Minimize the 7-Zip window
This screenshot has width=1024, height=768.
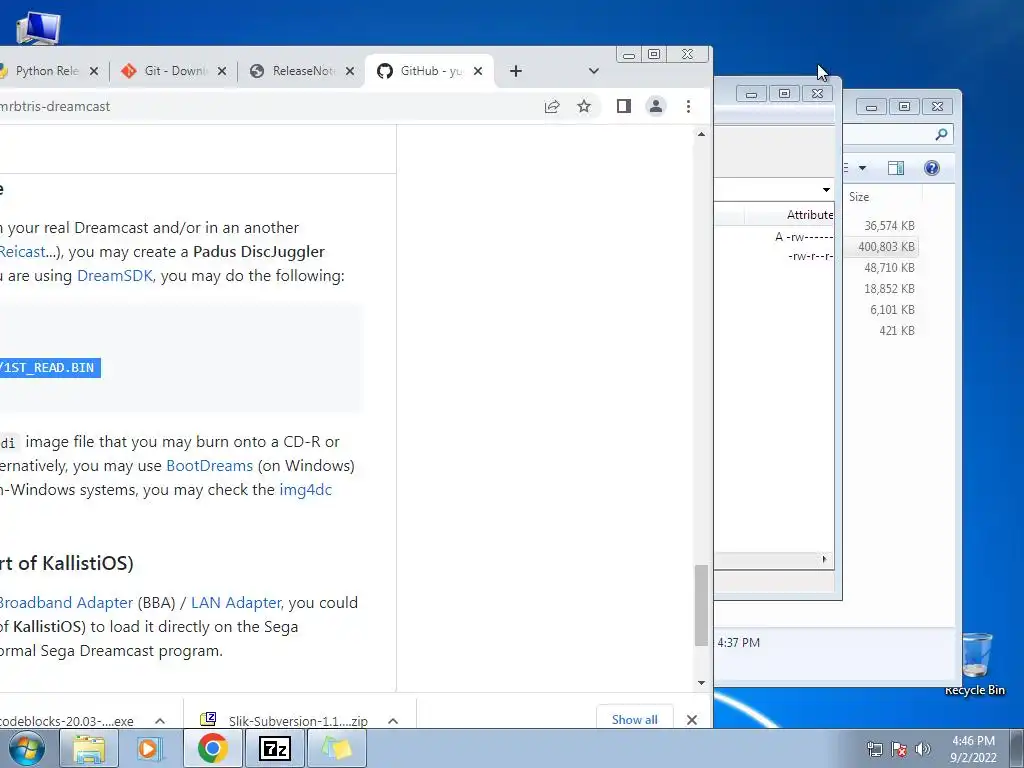(752, 94)
